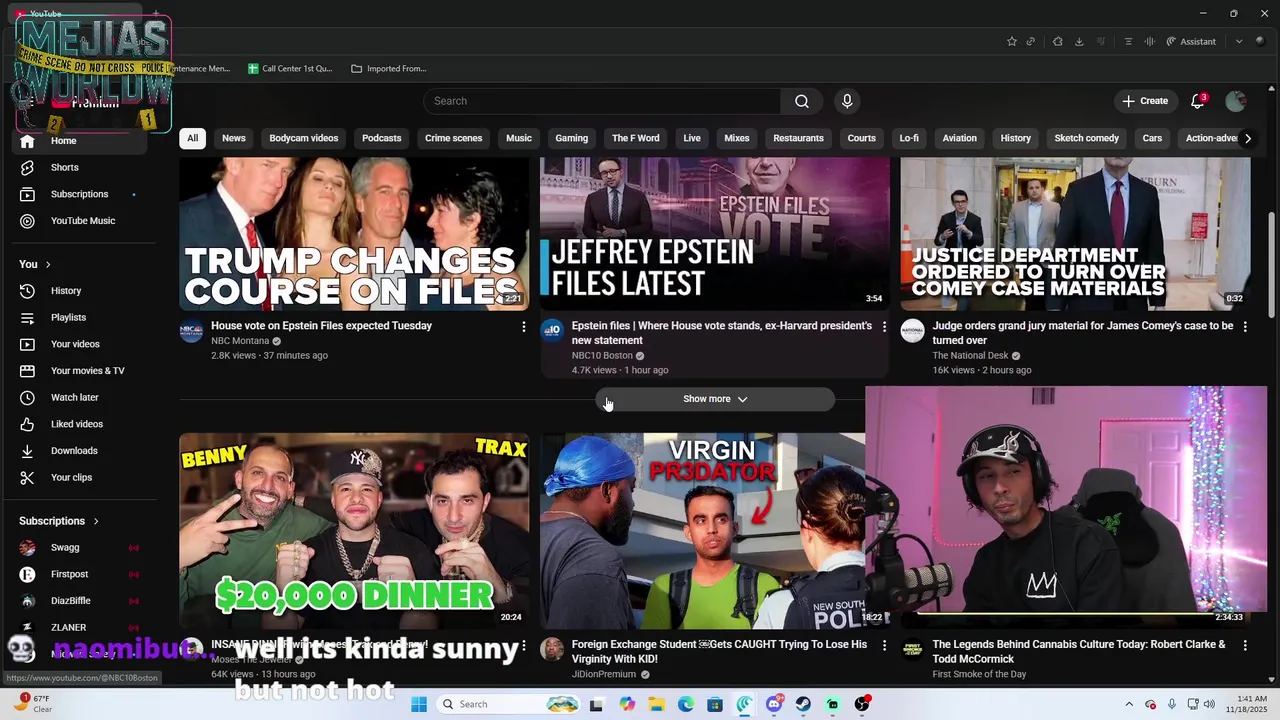Play $20,000 Dinner video thumbnail

click(x=354, y=530)
